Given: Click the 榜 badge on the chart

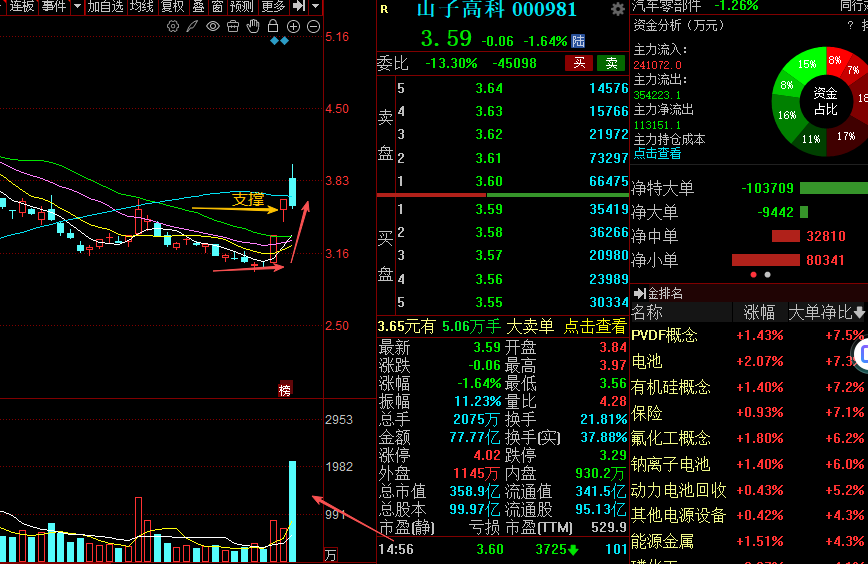Looking at the screenshot, I should [x=285, y=390].
